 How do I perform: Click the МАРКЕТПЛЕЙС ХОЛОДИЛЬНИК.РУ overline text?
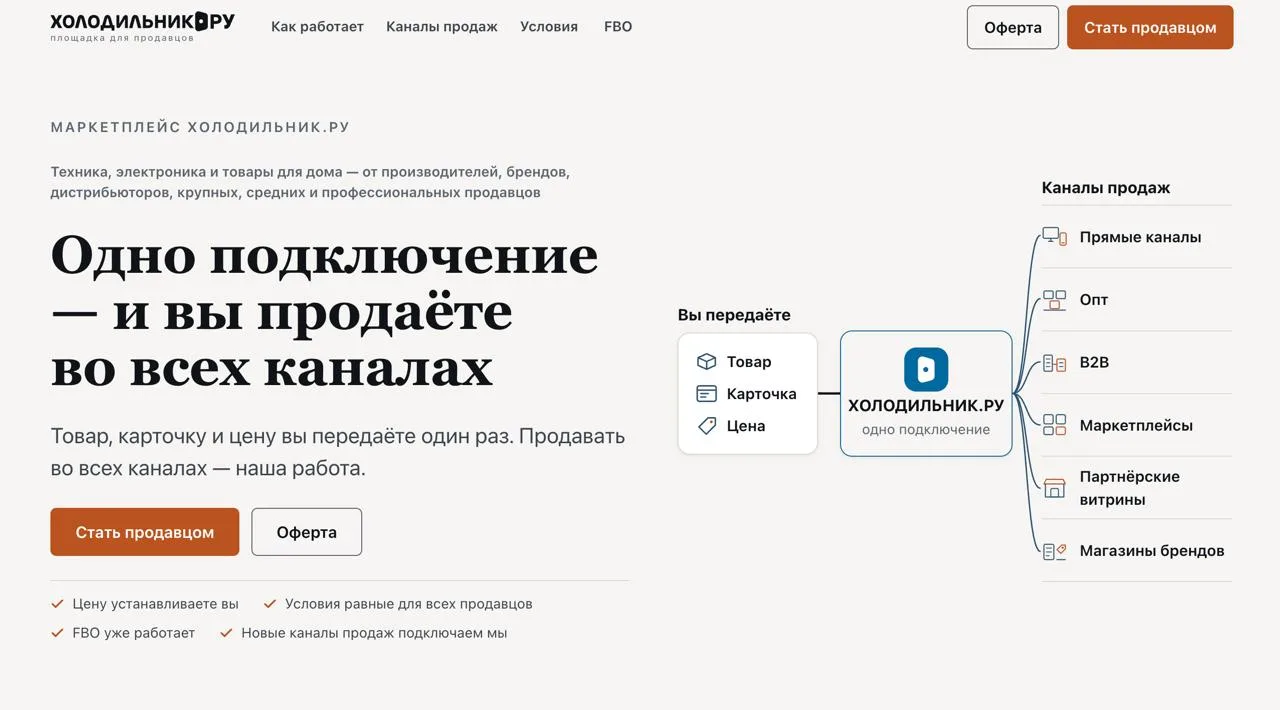pyautogui.click(x=200, y=127)
